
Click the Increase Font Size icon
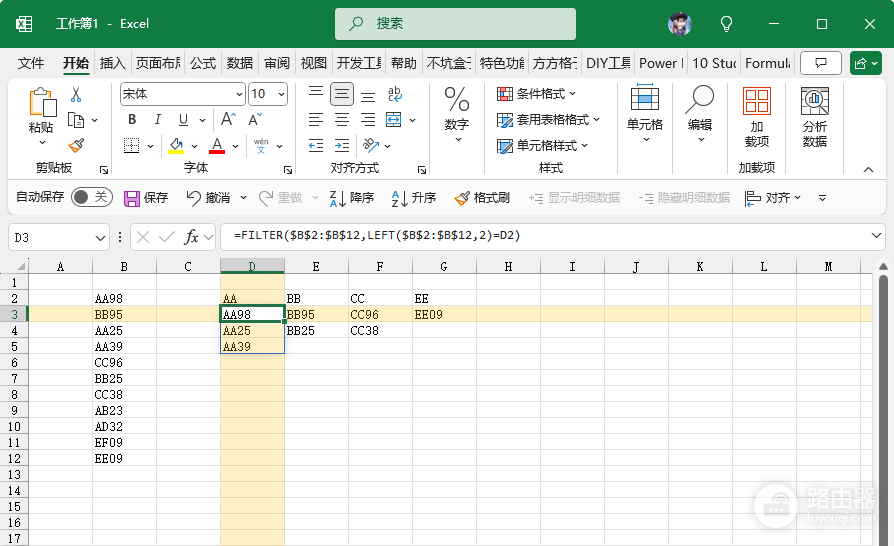tap(228, 120)
